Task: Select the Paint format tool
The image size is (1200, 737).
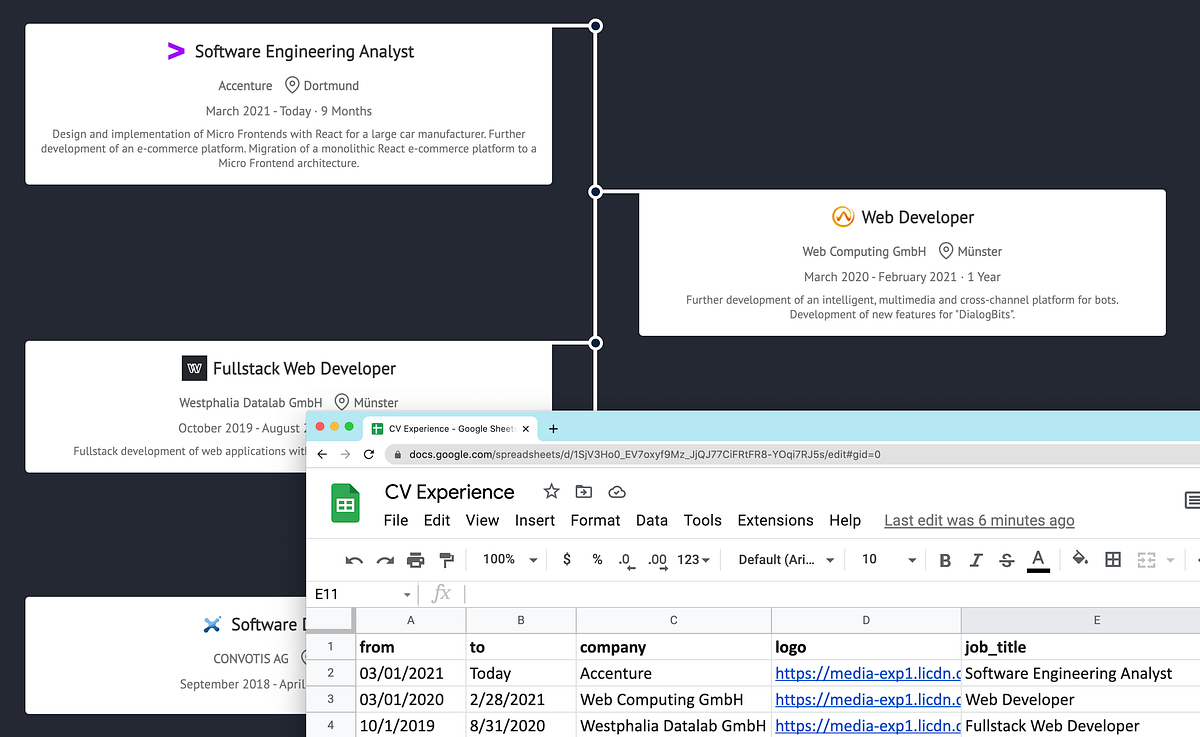Action: coord(446,560)
